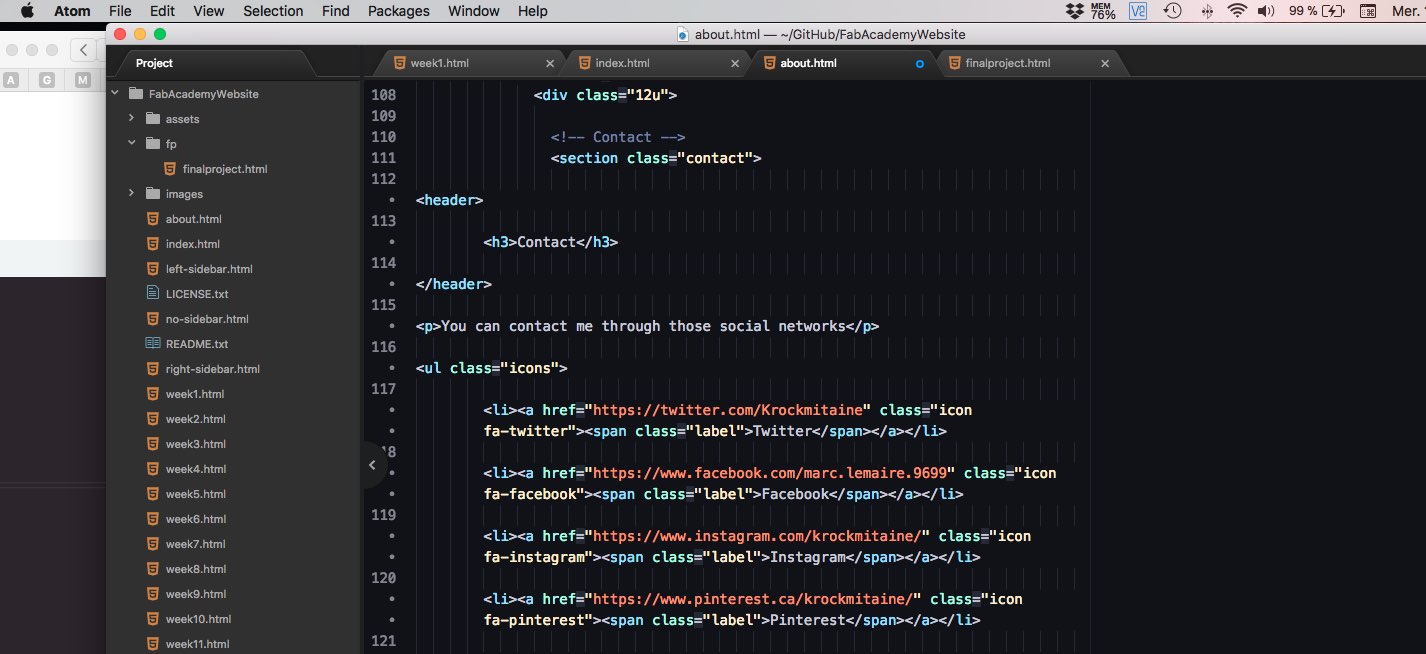The width and height of the screenshot is (1426, 654).
Task: Click the Wi-Fi menu bar icon
Action: pyautogui.click(x=1238, y=11)
